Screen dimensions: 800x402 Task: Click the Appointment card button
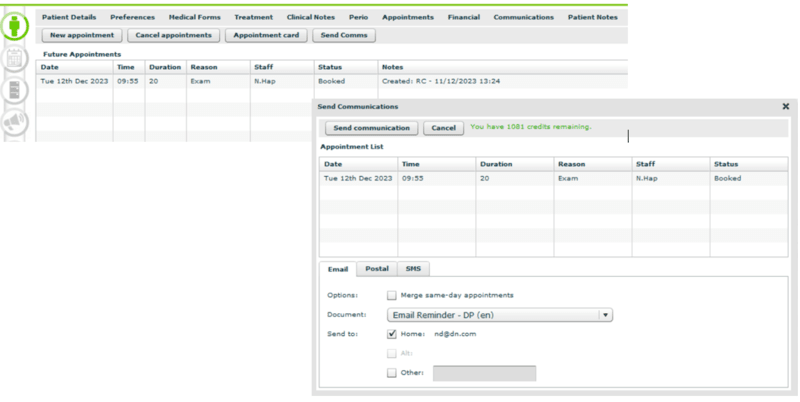tap(264, 35)
